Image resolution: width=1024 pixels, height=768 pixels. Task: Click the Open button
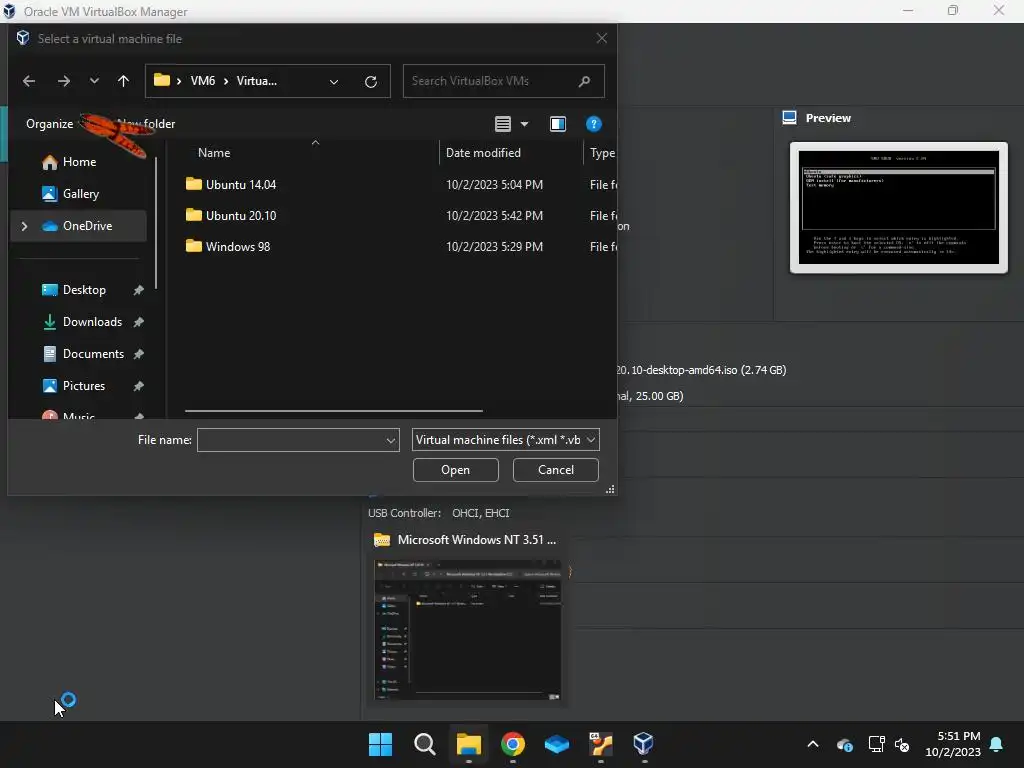456,470
